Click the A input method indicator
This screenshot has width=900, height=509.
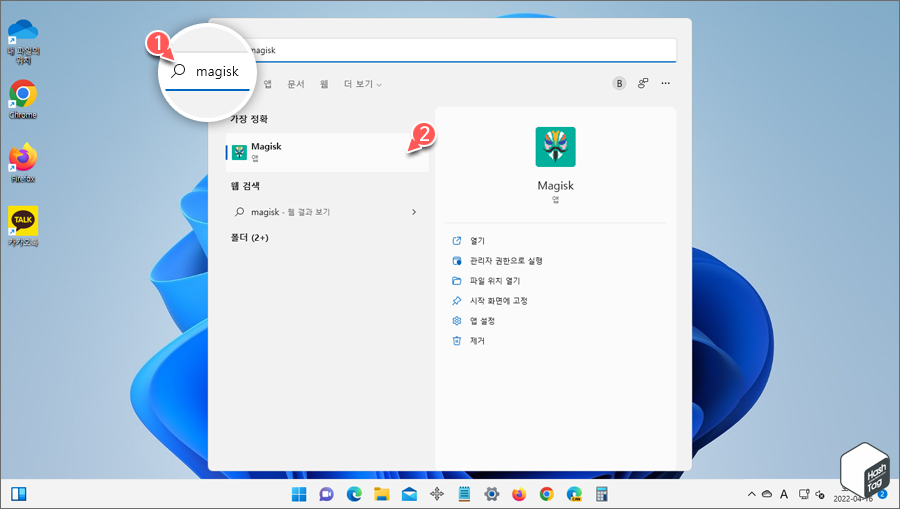[784, 494]
